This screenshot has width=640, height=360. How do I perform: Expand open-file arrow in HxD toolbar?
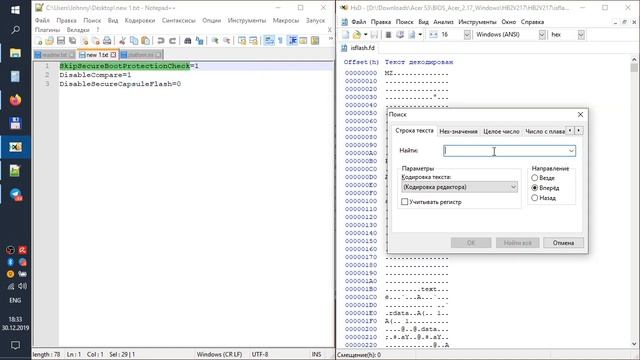coord(365,35)
